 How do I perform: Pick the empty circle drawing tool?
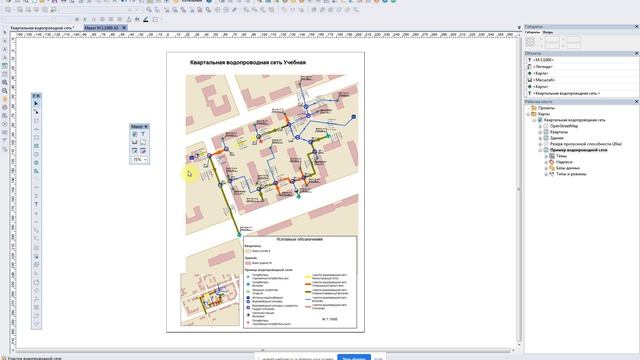click(x=36, y=154)
